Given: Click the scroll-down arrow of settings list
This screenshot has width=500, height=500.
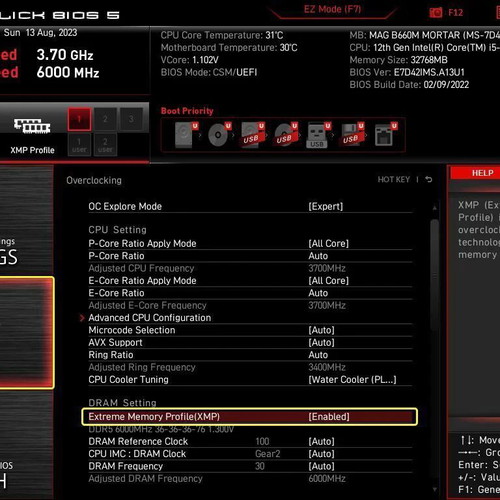Looking at the screenshot, I should pyautogui.click(x=435, y=489).
